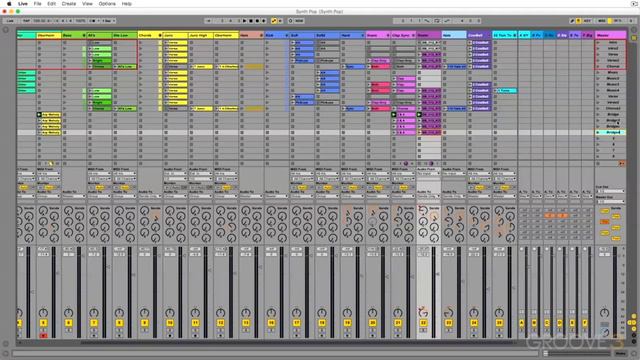Image resolution: width=640 pixels, height=360 pixels.
Task: Open the Cue Out chooser
Action: 610,191
